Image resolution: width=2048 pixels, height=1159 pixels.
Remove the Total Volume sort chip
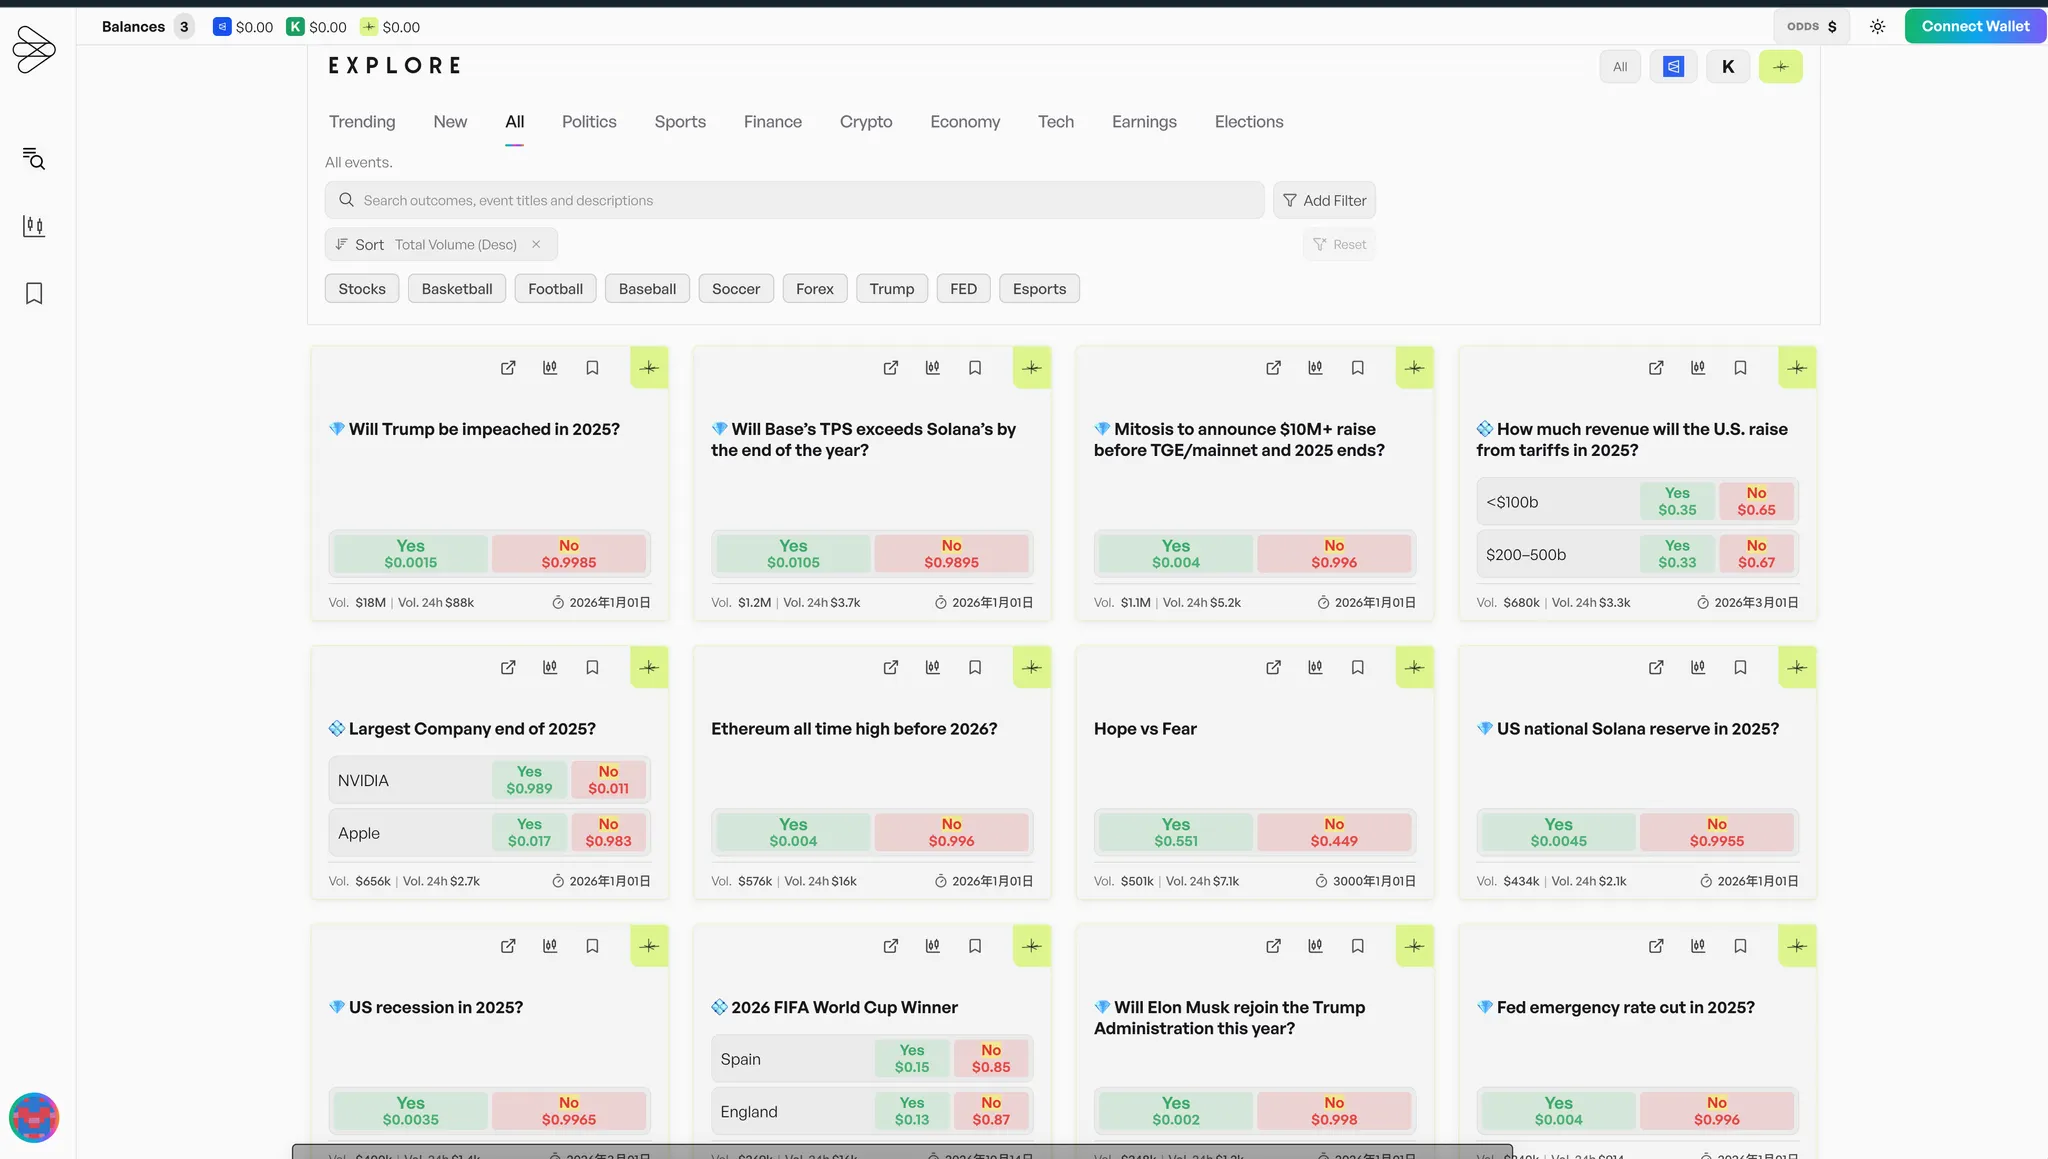pyautogui.click(x=536, y=245)
